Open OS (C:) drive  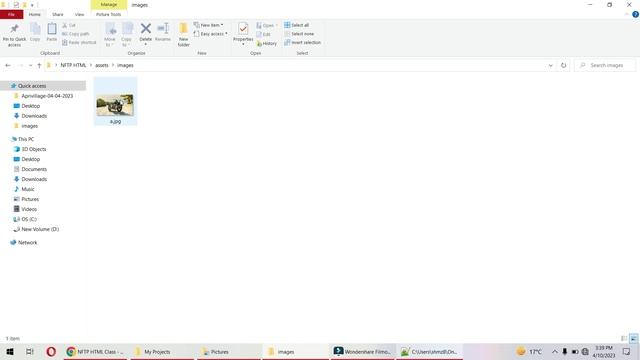29,219
